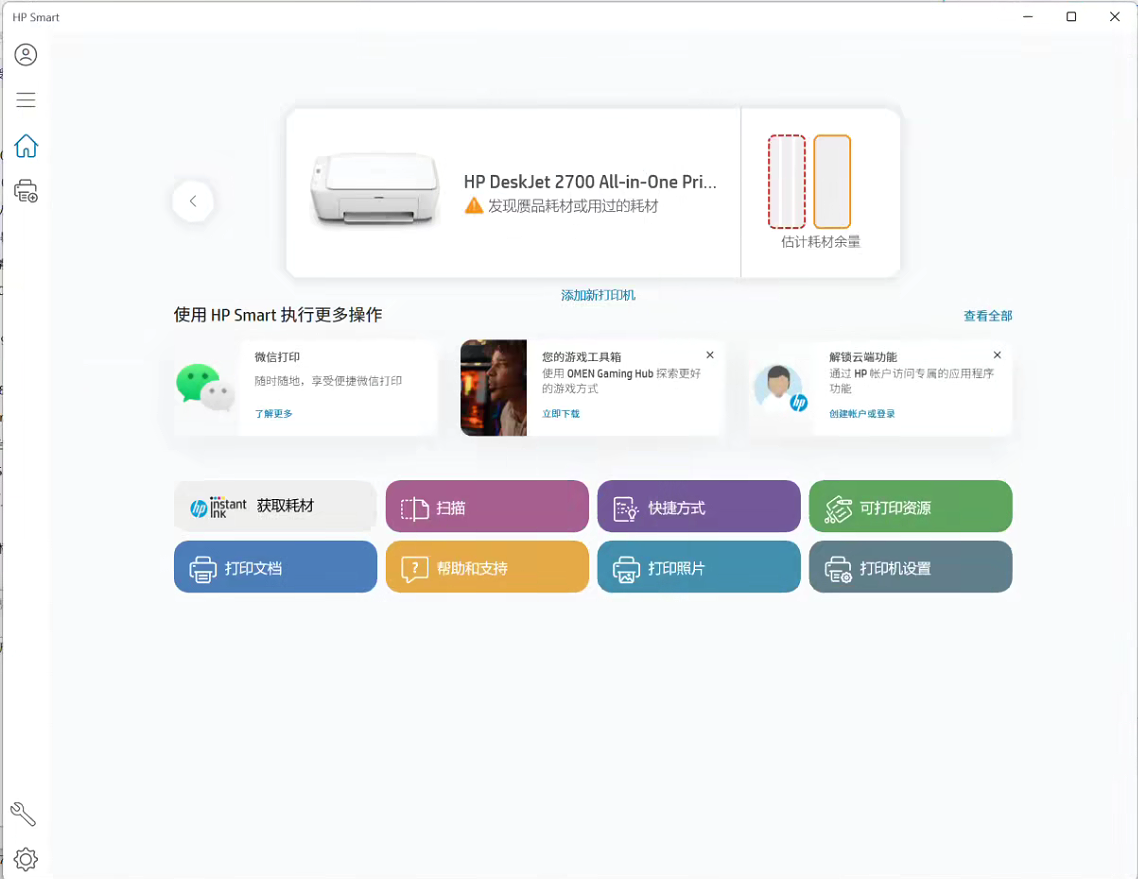Click the HP account avatar on cloud card

pyautogui.click(x=781, y=388)
